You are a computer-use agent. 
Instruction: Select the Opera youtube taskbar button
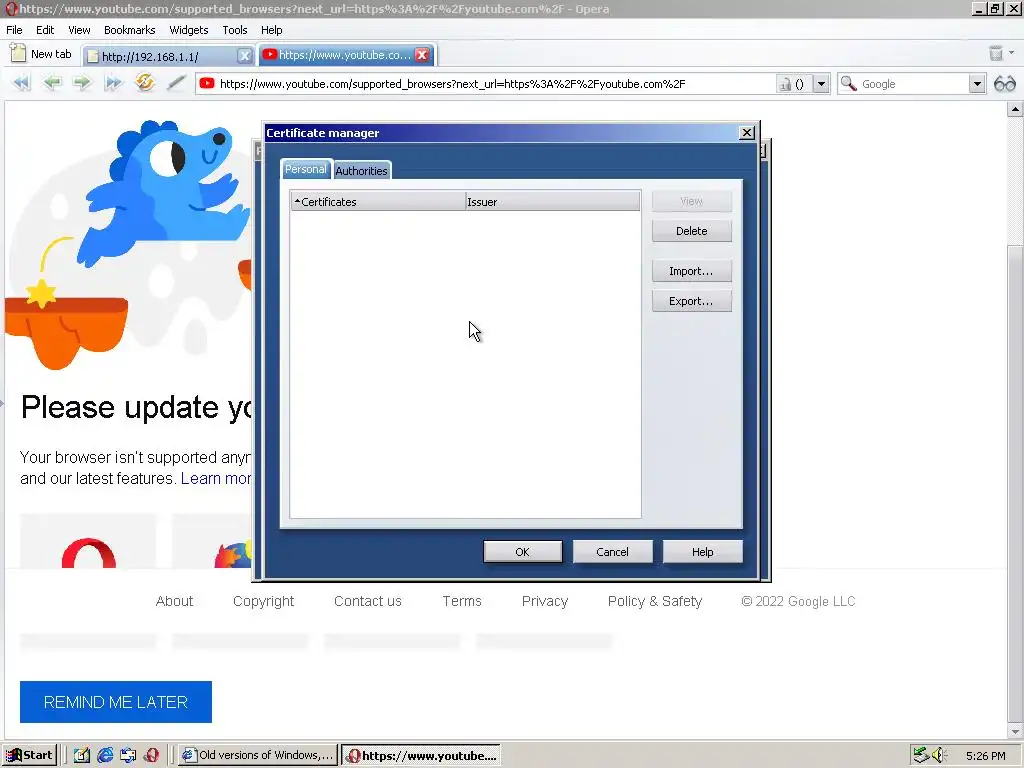tap(421, 756)
